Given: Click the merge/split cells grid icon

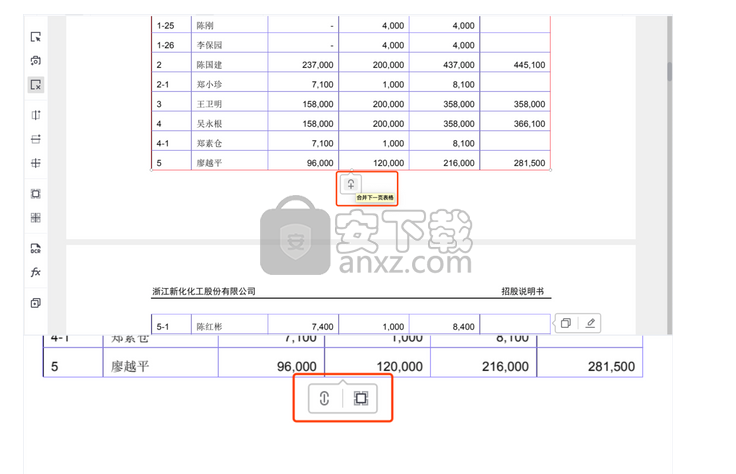Looking at the screenshot, I should pos(36,217).
